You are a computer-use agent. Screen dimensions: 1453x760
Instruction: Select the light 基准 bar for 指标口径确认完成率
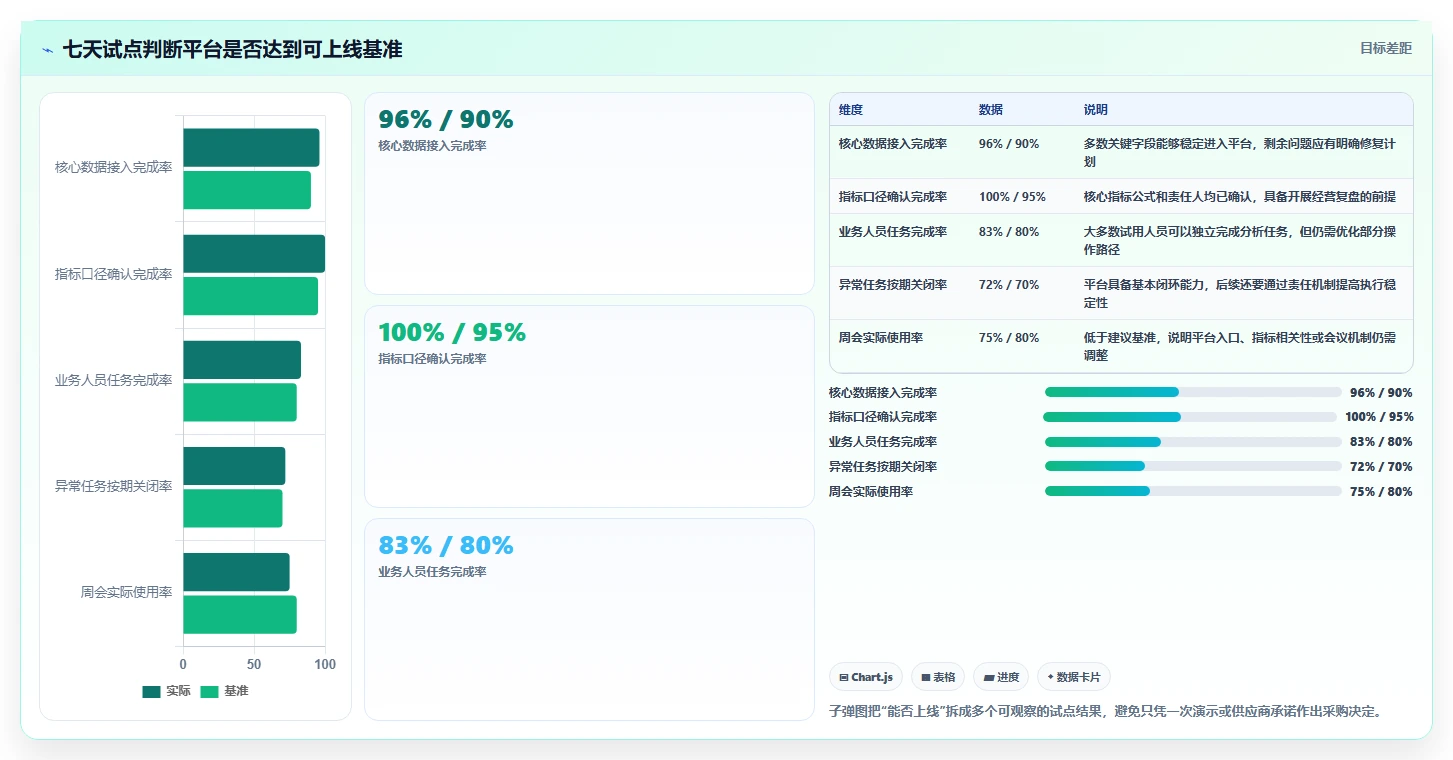(x=250, y=296)
